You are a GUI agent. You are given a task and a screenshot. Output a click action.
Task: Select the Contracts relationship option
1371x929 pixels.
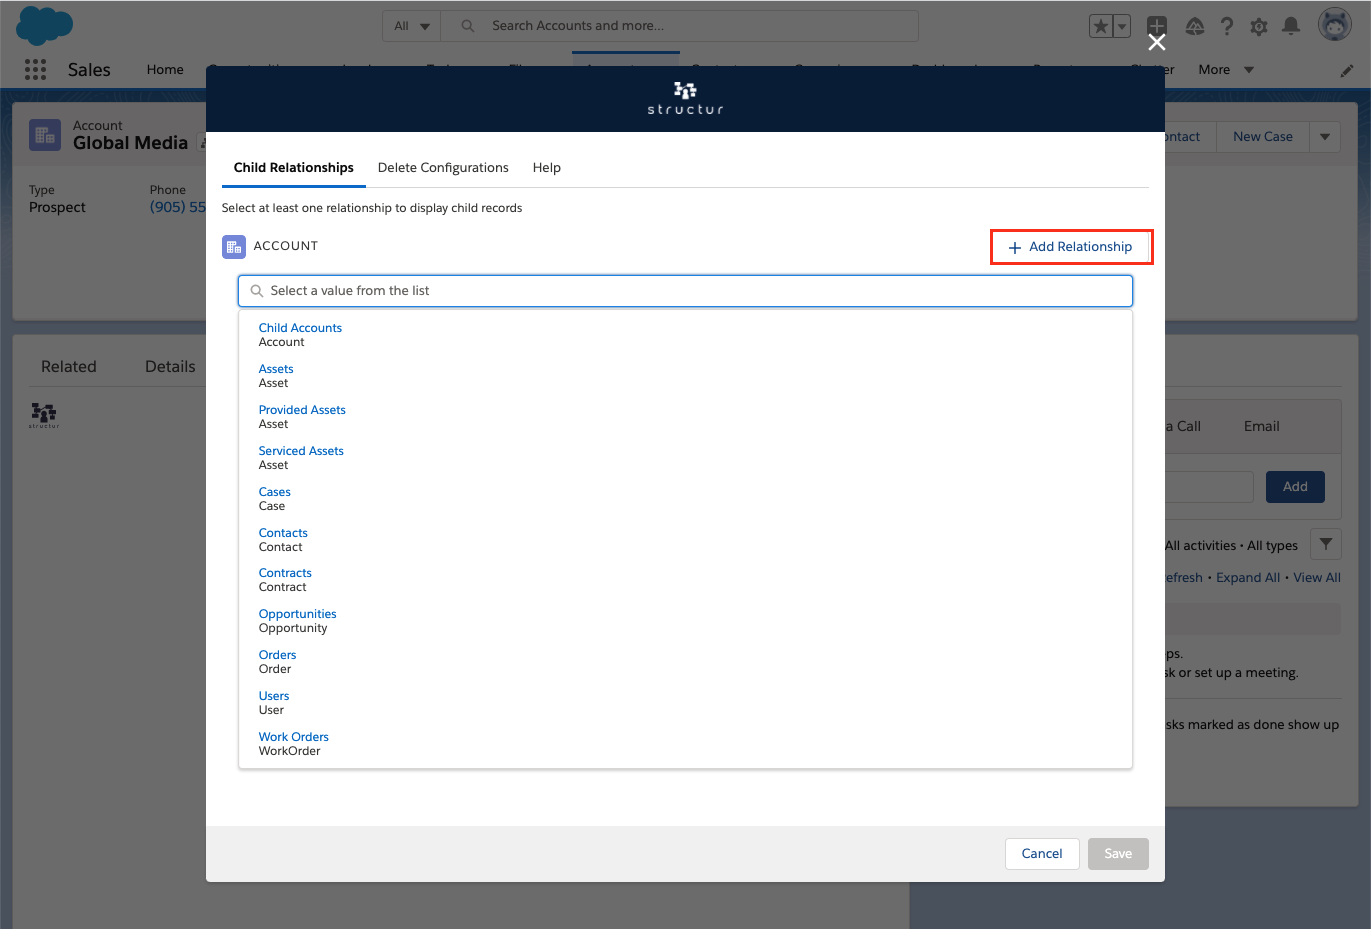[685, 580]
